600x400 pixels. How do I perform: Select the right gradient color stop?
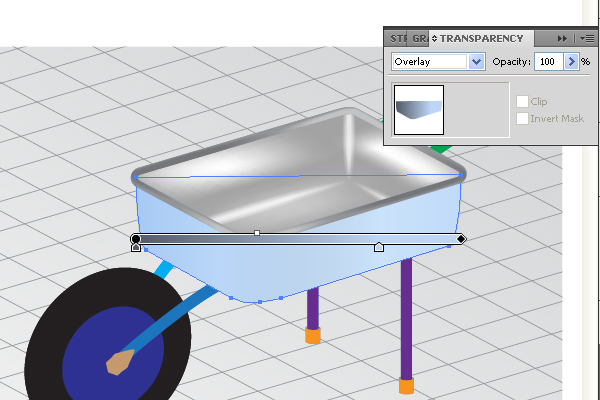379,247
